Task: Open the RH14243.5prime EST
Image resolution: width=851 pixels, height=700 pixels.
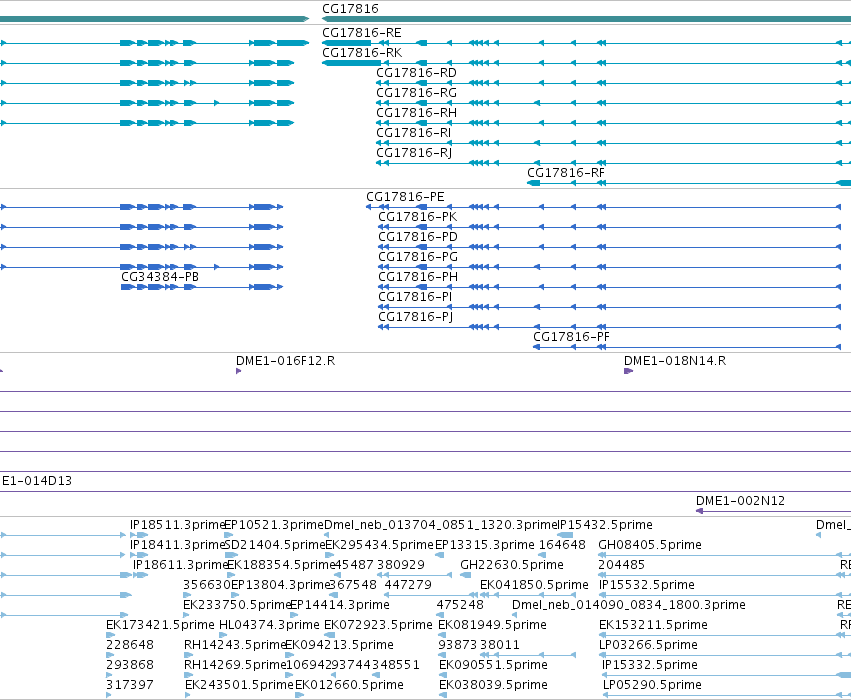Action: point(234,645)
